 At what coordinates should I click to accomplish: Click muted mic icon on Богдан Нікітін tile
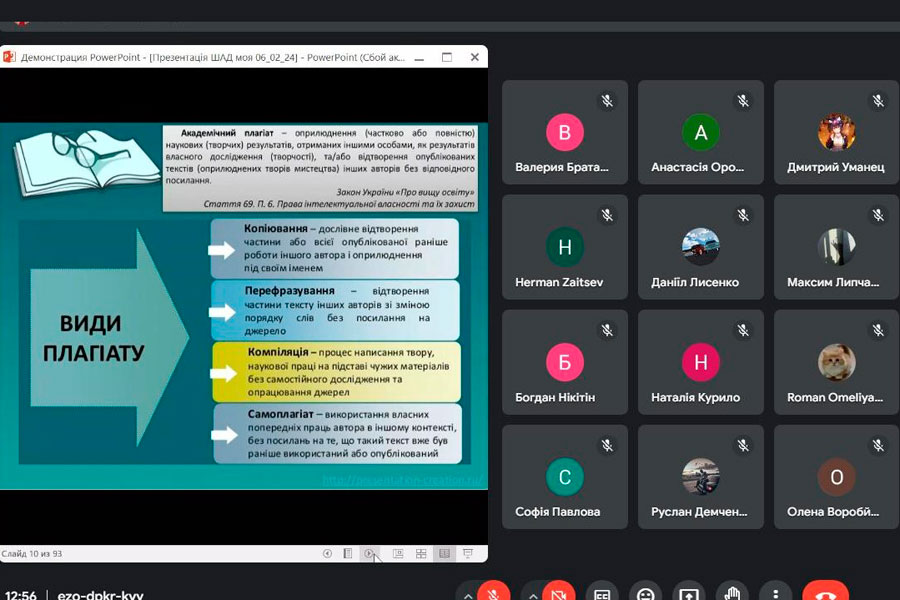[607, 330]
